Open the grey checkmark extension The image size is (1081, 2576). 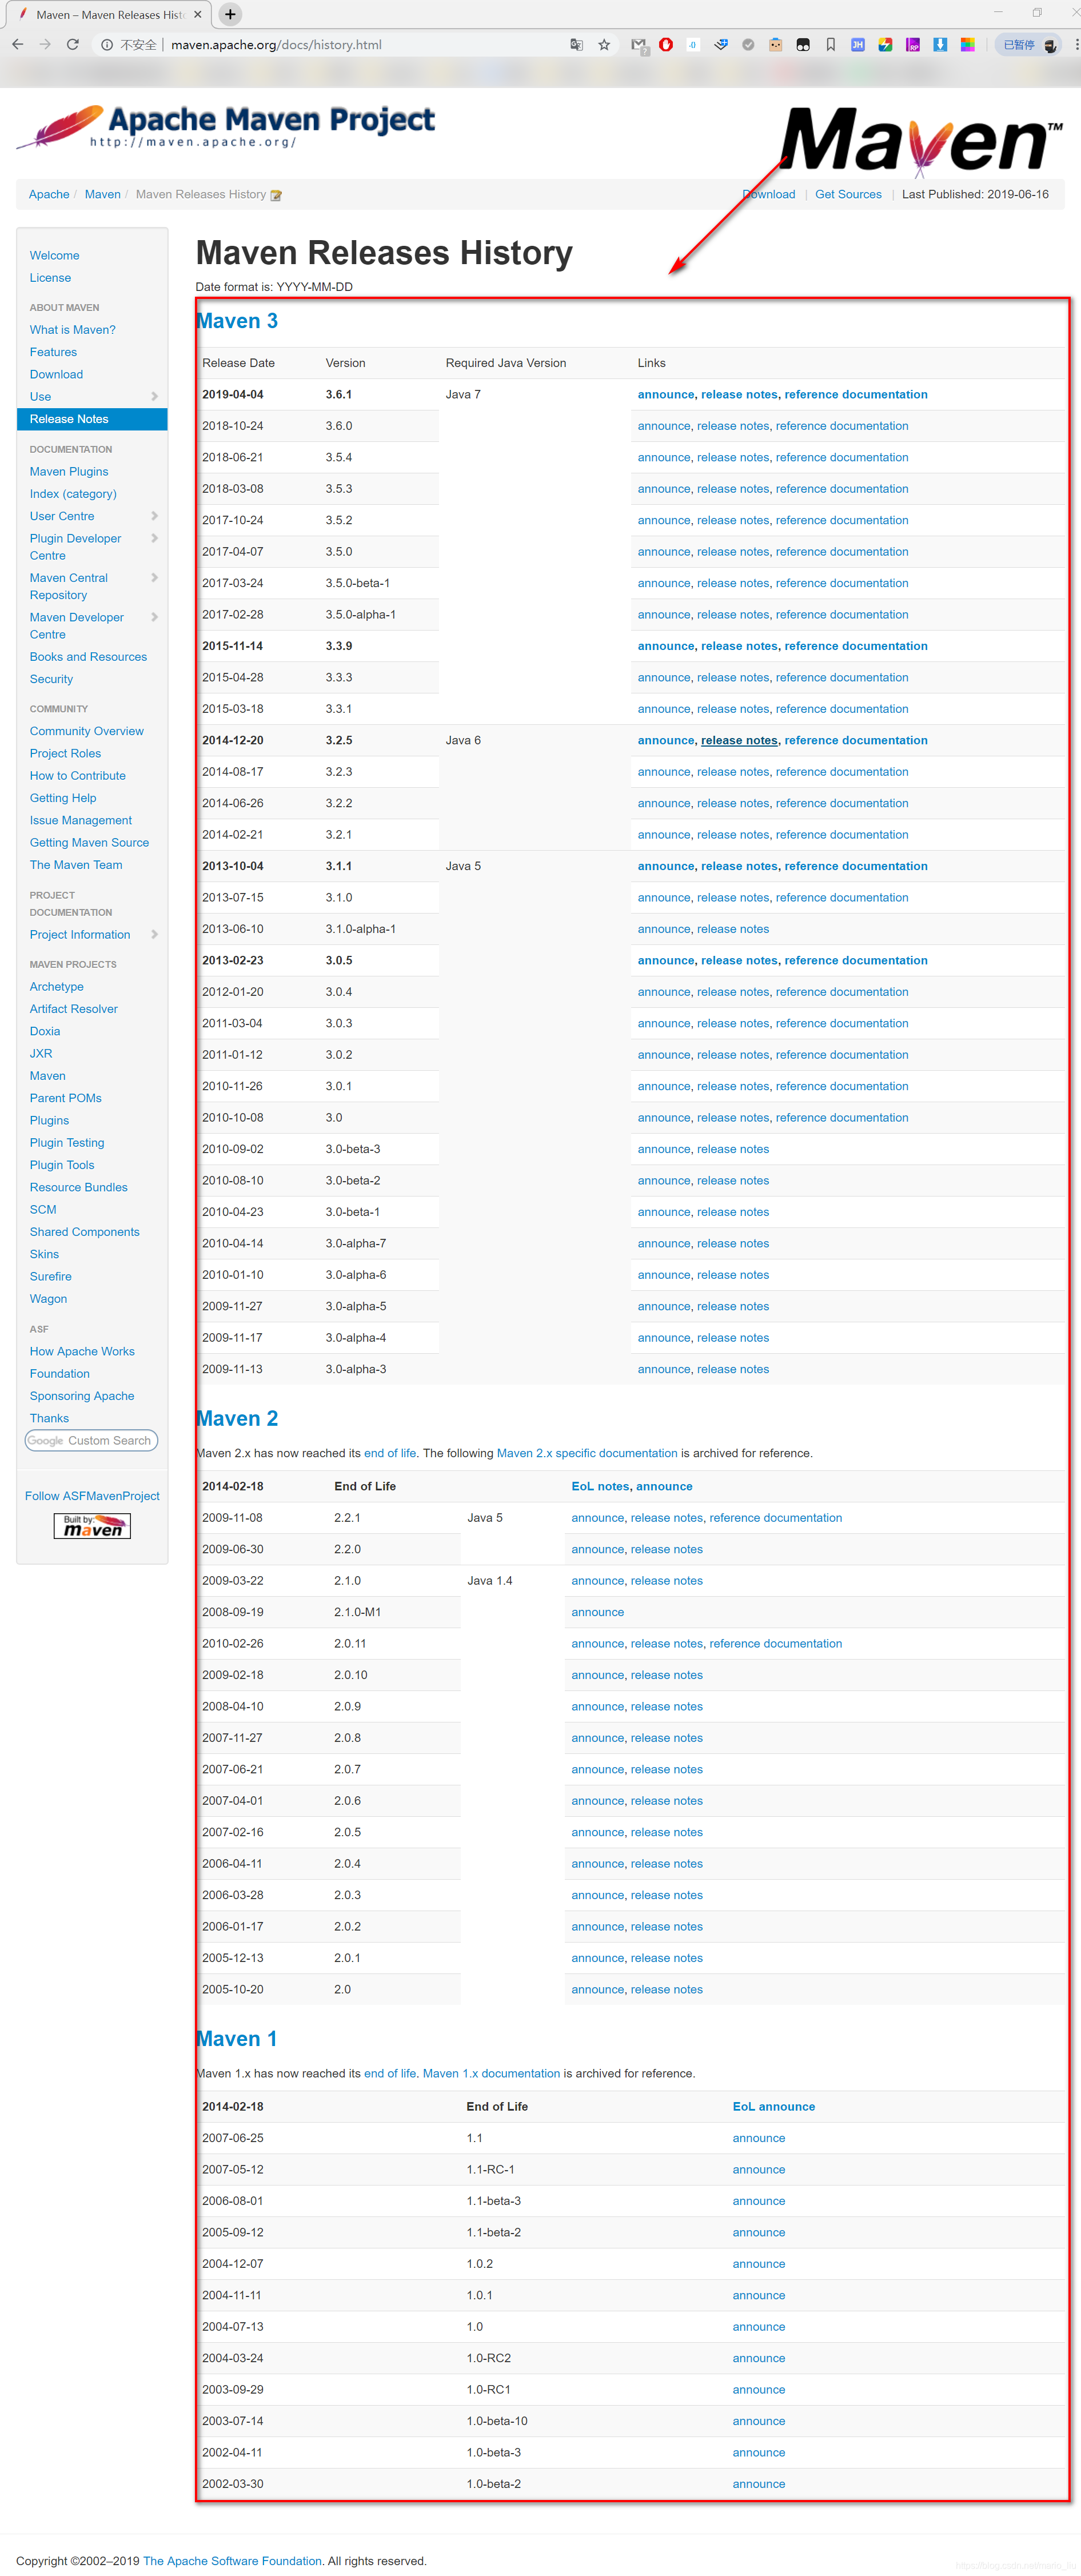(748, 45)
